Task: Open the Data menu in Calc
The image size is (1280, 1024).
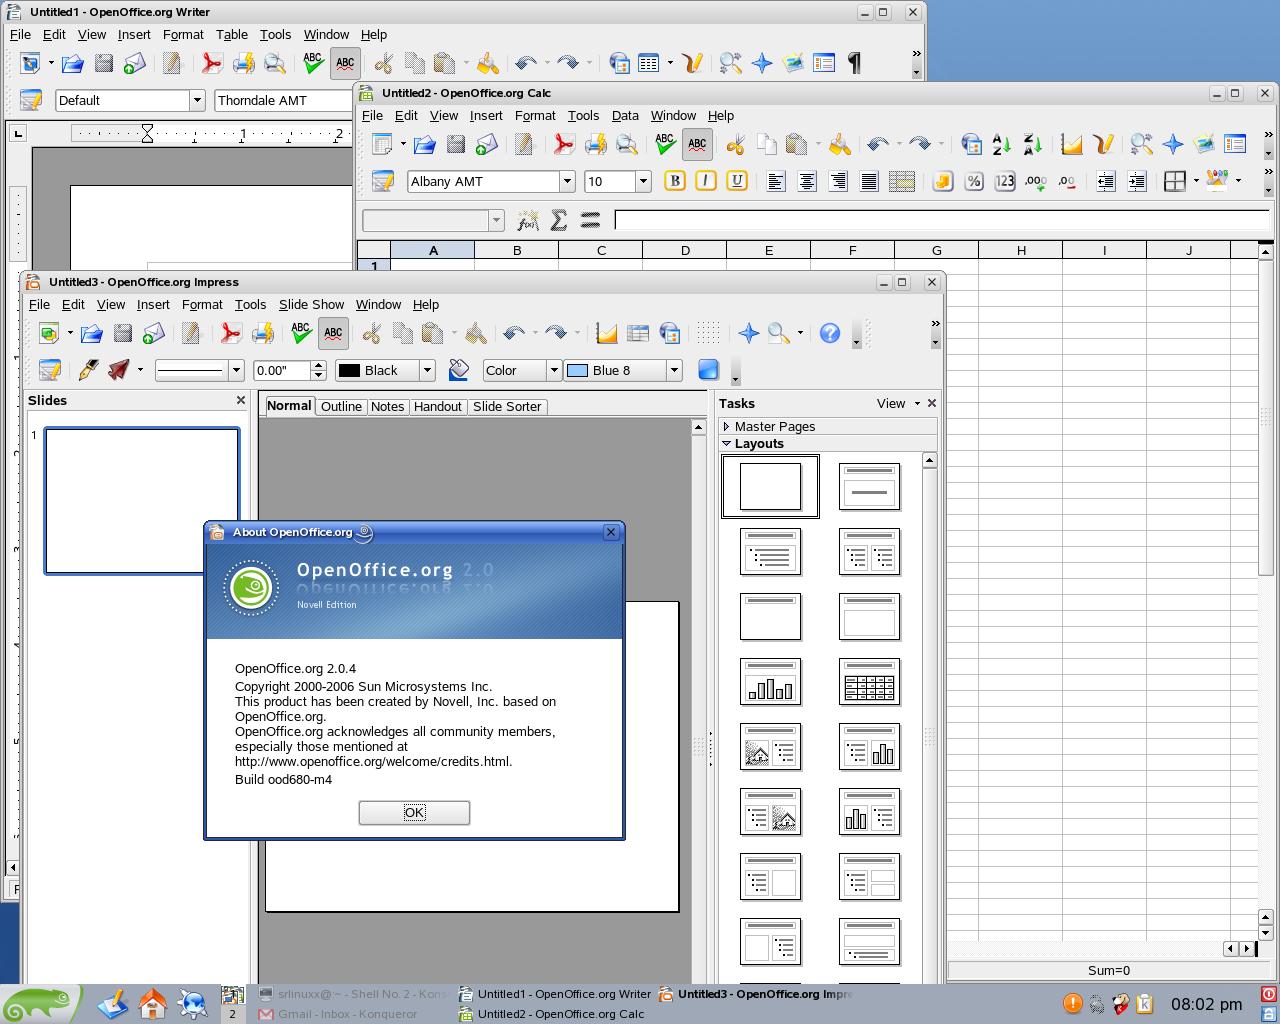Action: pos(625,115)
